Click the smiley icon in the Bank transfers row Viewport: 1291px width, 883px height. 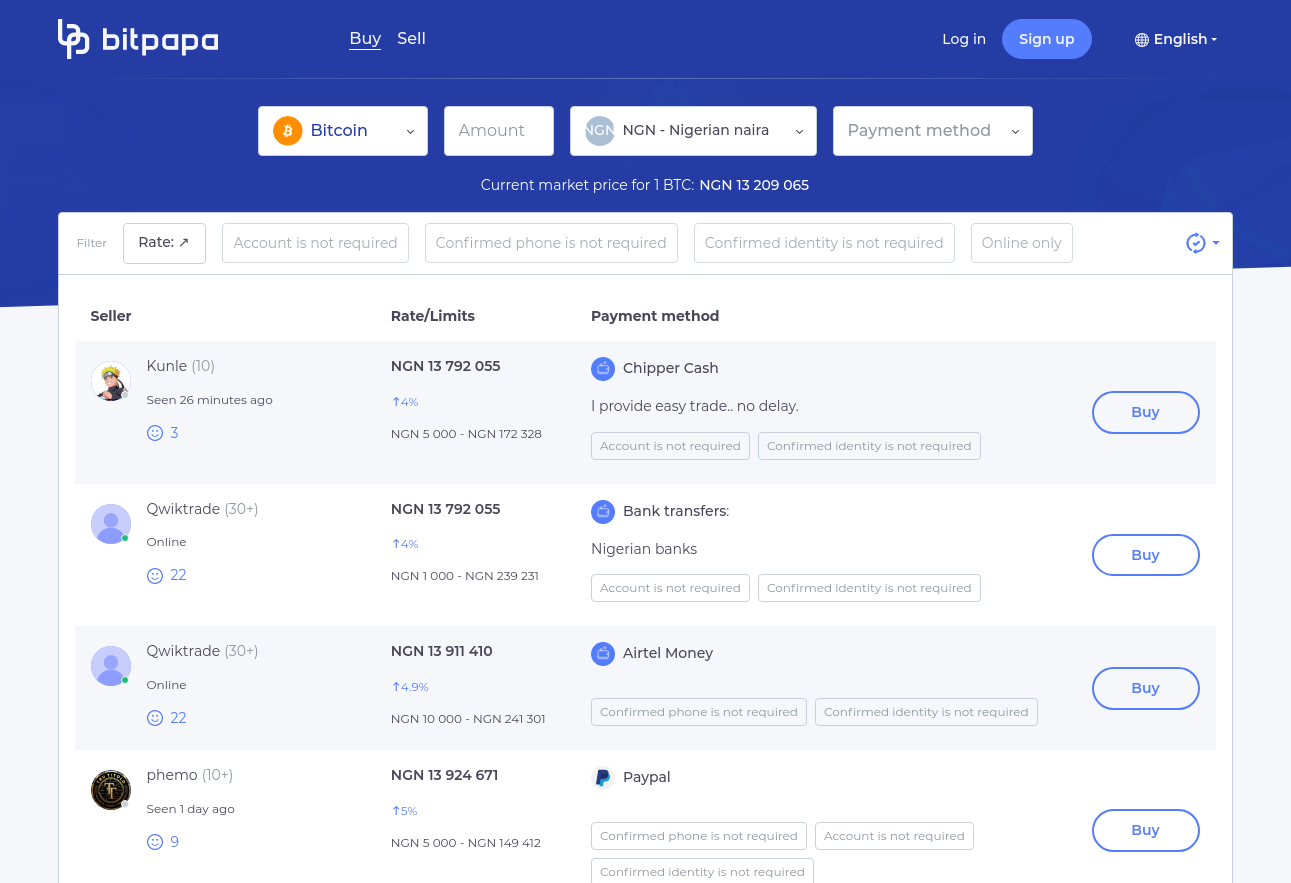pos(155,575)
